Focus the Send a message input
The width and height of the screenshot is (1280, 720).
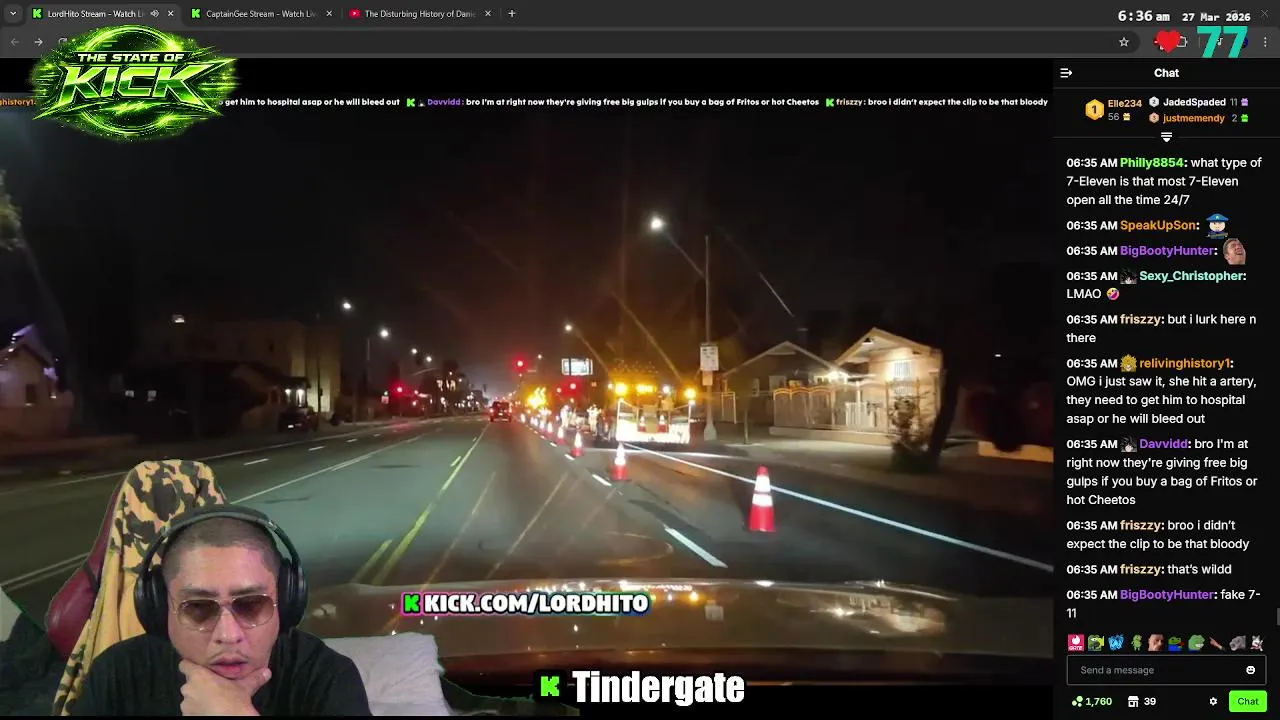pyautogui.click(x=1166, y=670)
